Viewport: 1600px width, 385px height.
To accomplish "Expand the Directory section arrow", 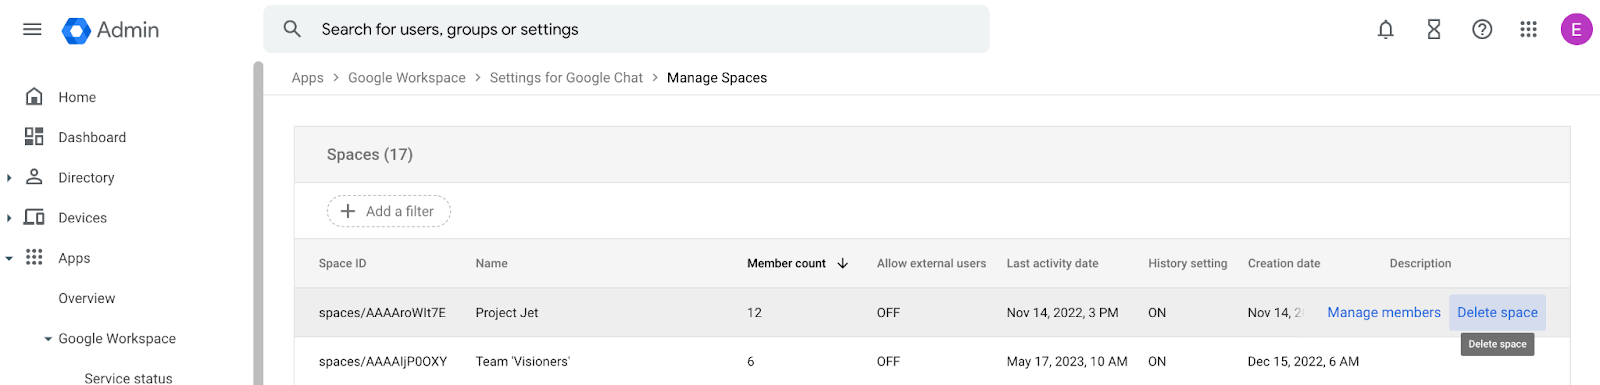I will [x=9, y=178].
